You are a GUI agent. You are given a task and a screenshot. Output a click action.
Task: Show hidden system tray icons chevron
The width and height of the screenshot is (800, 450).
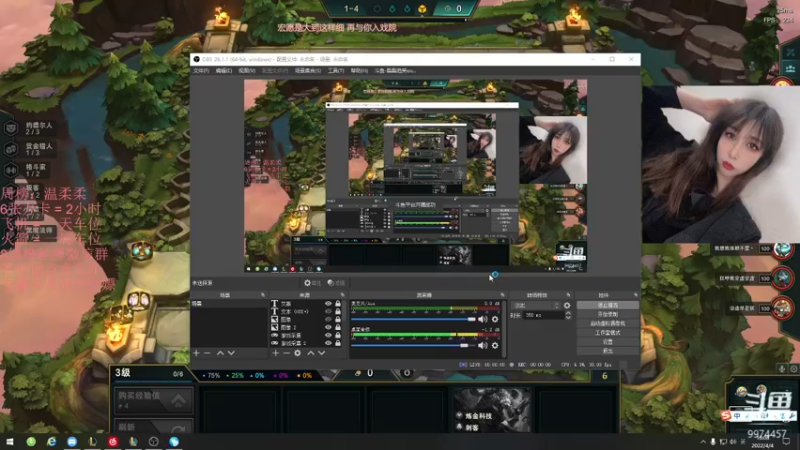point(703,442)
